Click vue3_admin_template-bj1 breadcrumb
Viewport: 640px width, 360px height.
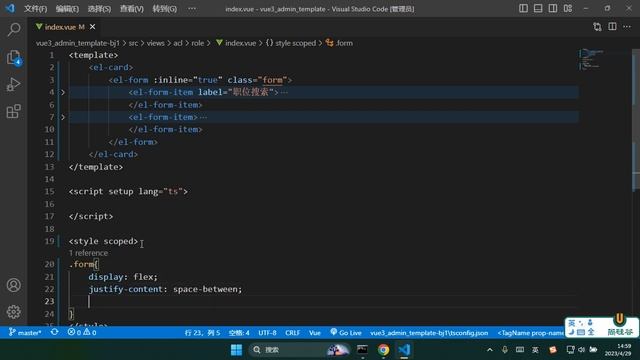(78, 43)
